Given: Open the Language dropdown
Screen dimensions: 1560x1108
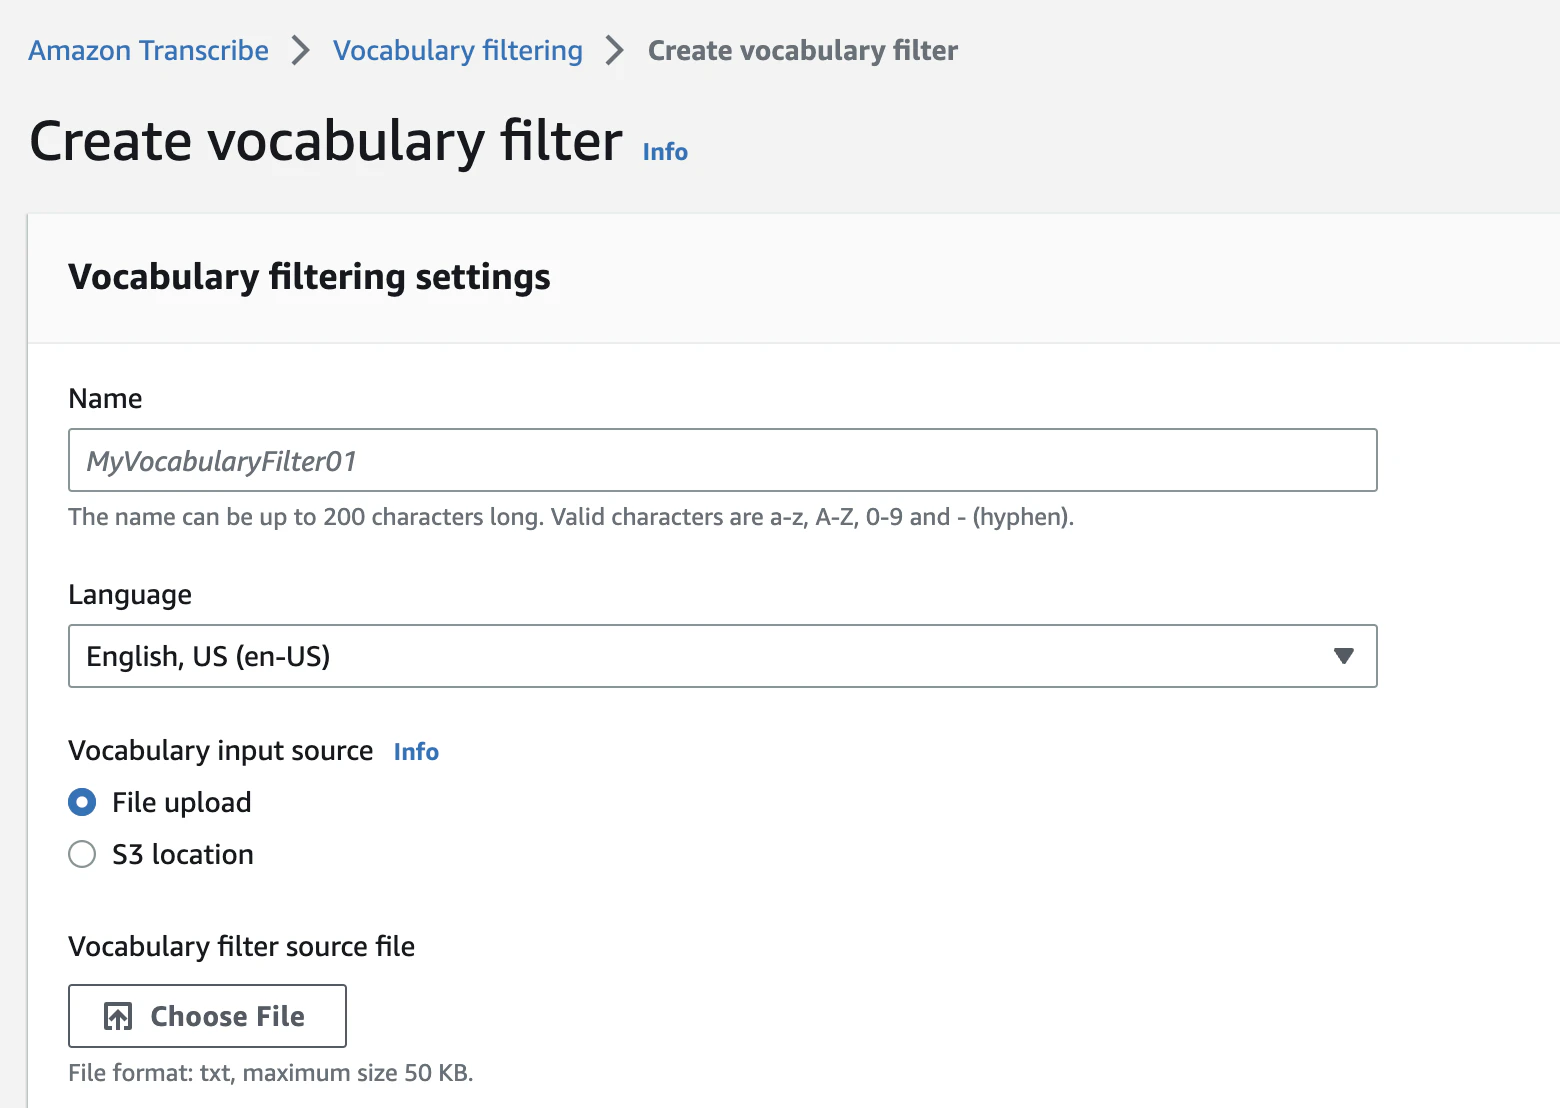Looking at the screenshot, I should pos(722,656).
